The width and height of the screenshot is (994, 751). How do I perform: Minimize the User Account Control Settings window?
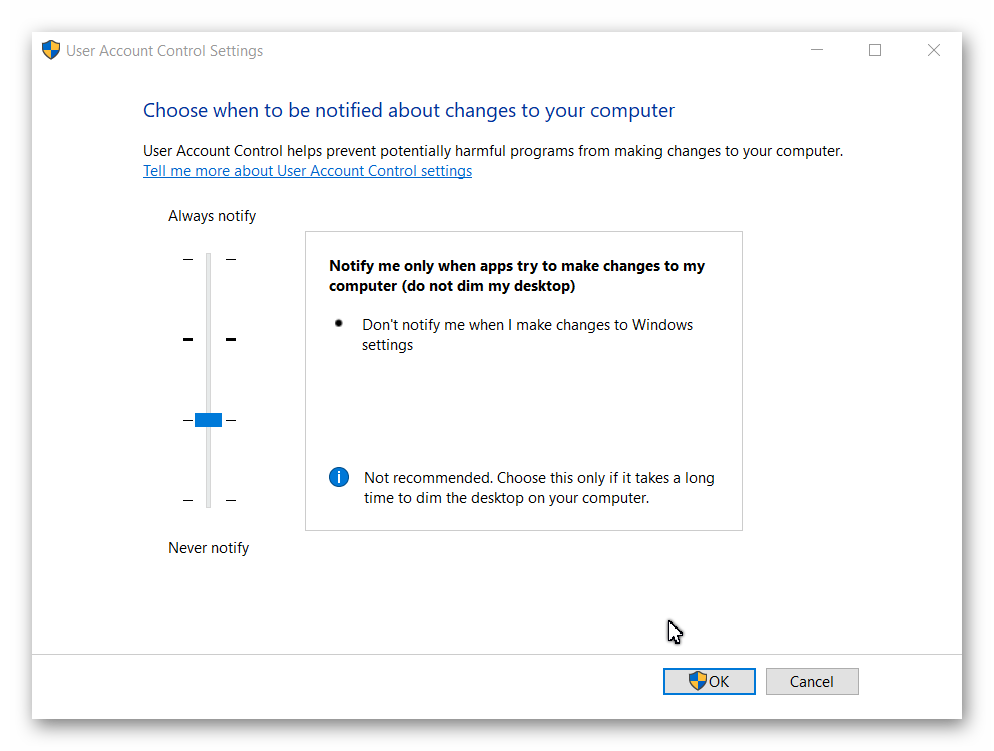tap(816, 50)
